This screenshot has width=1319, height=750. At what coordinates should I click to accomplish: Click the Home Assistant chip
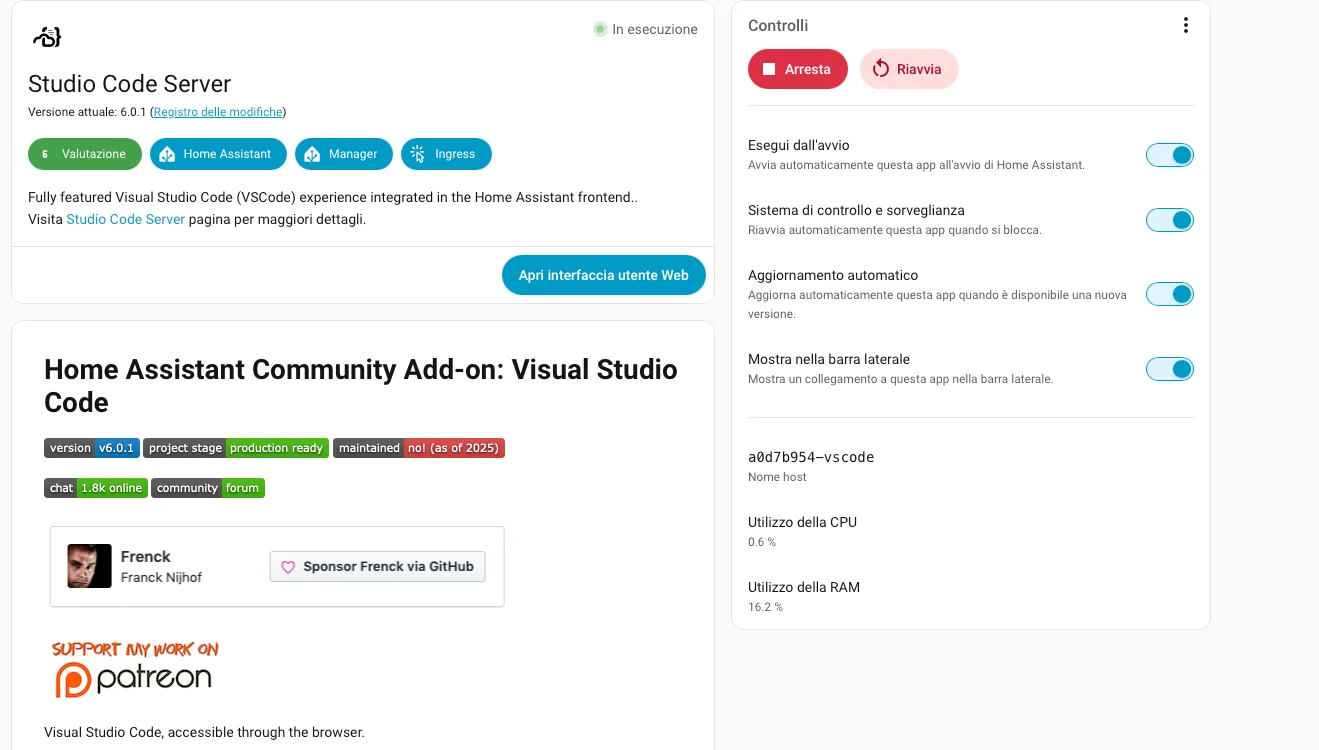click(218, 154)
